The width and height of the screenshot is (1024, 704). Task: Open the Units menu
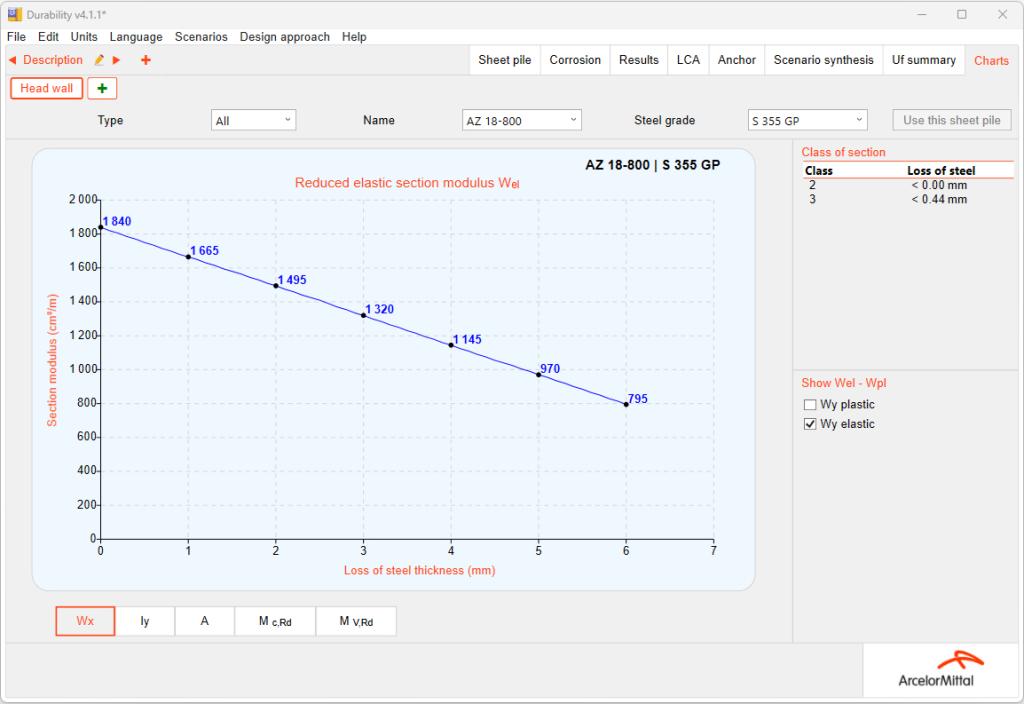[84, 37]
